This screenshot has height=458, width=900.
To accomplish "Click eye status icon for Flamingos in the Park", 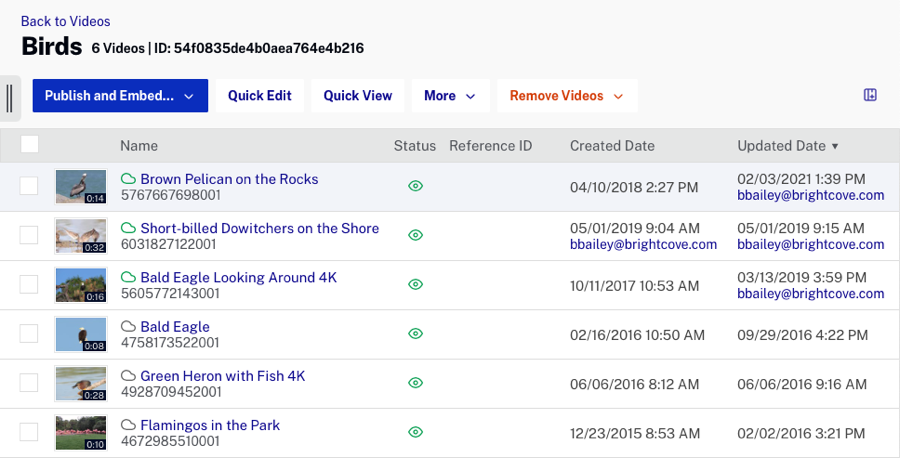I will [x=415, y=432].
